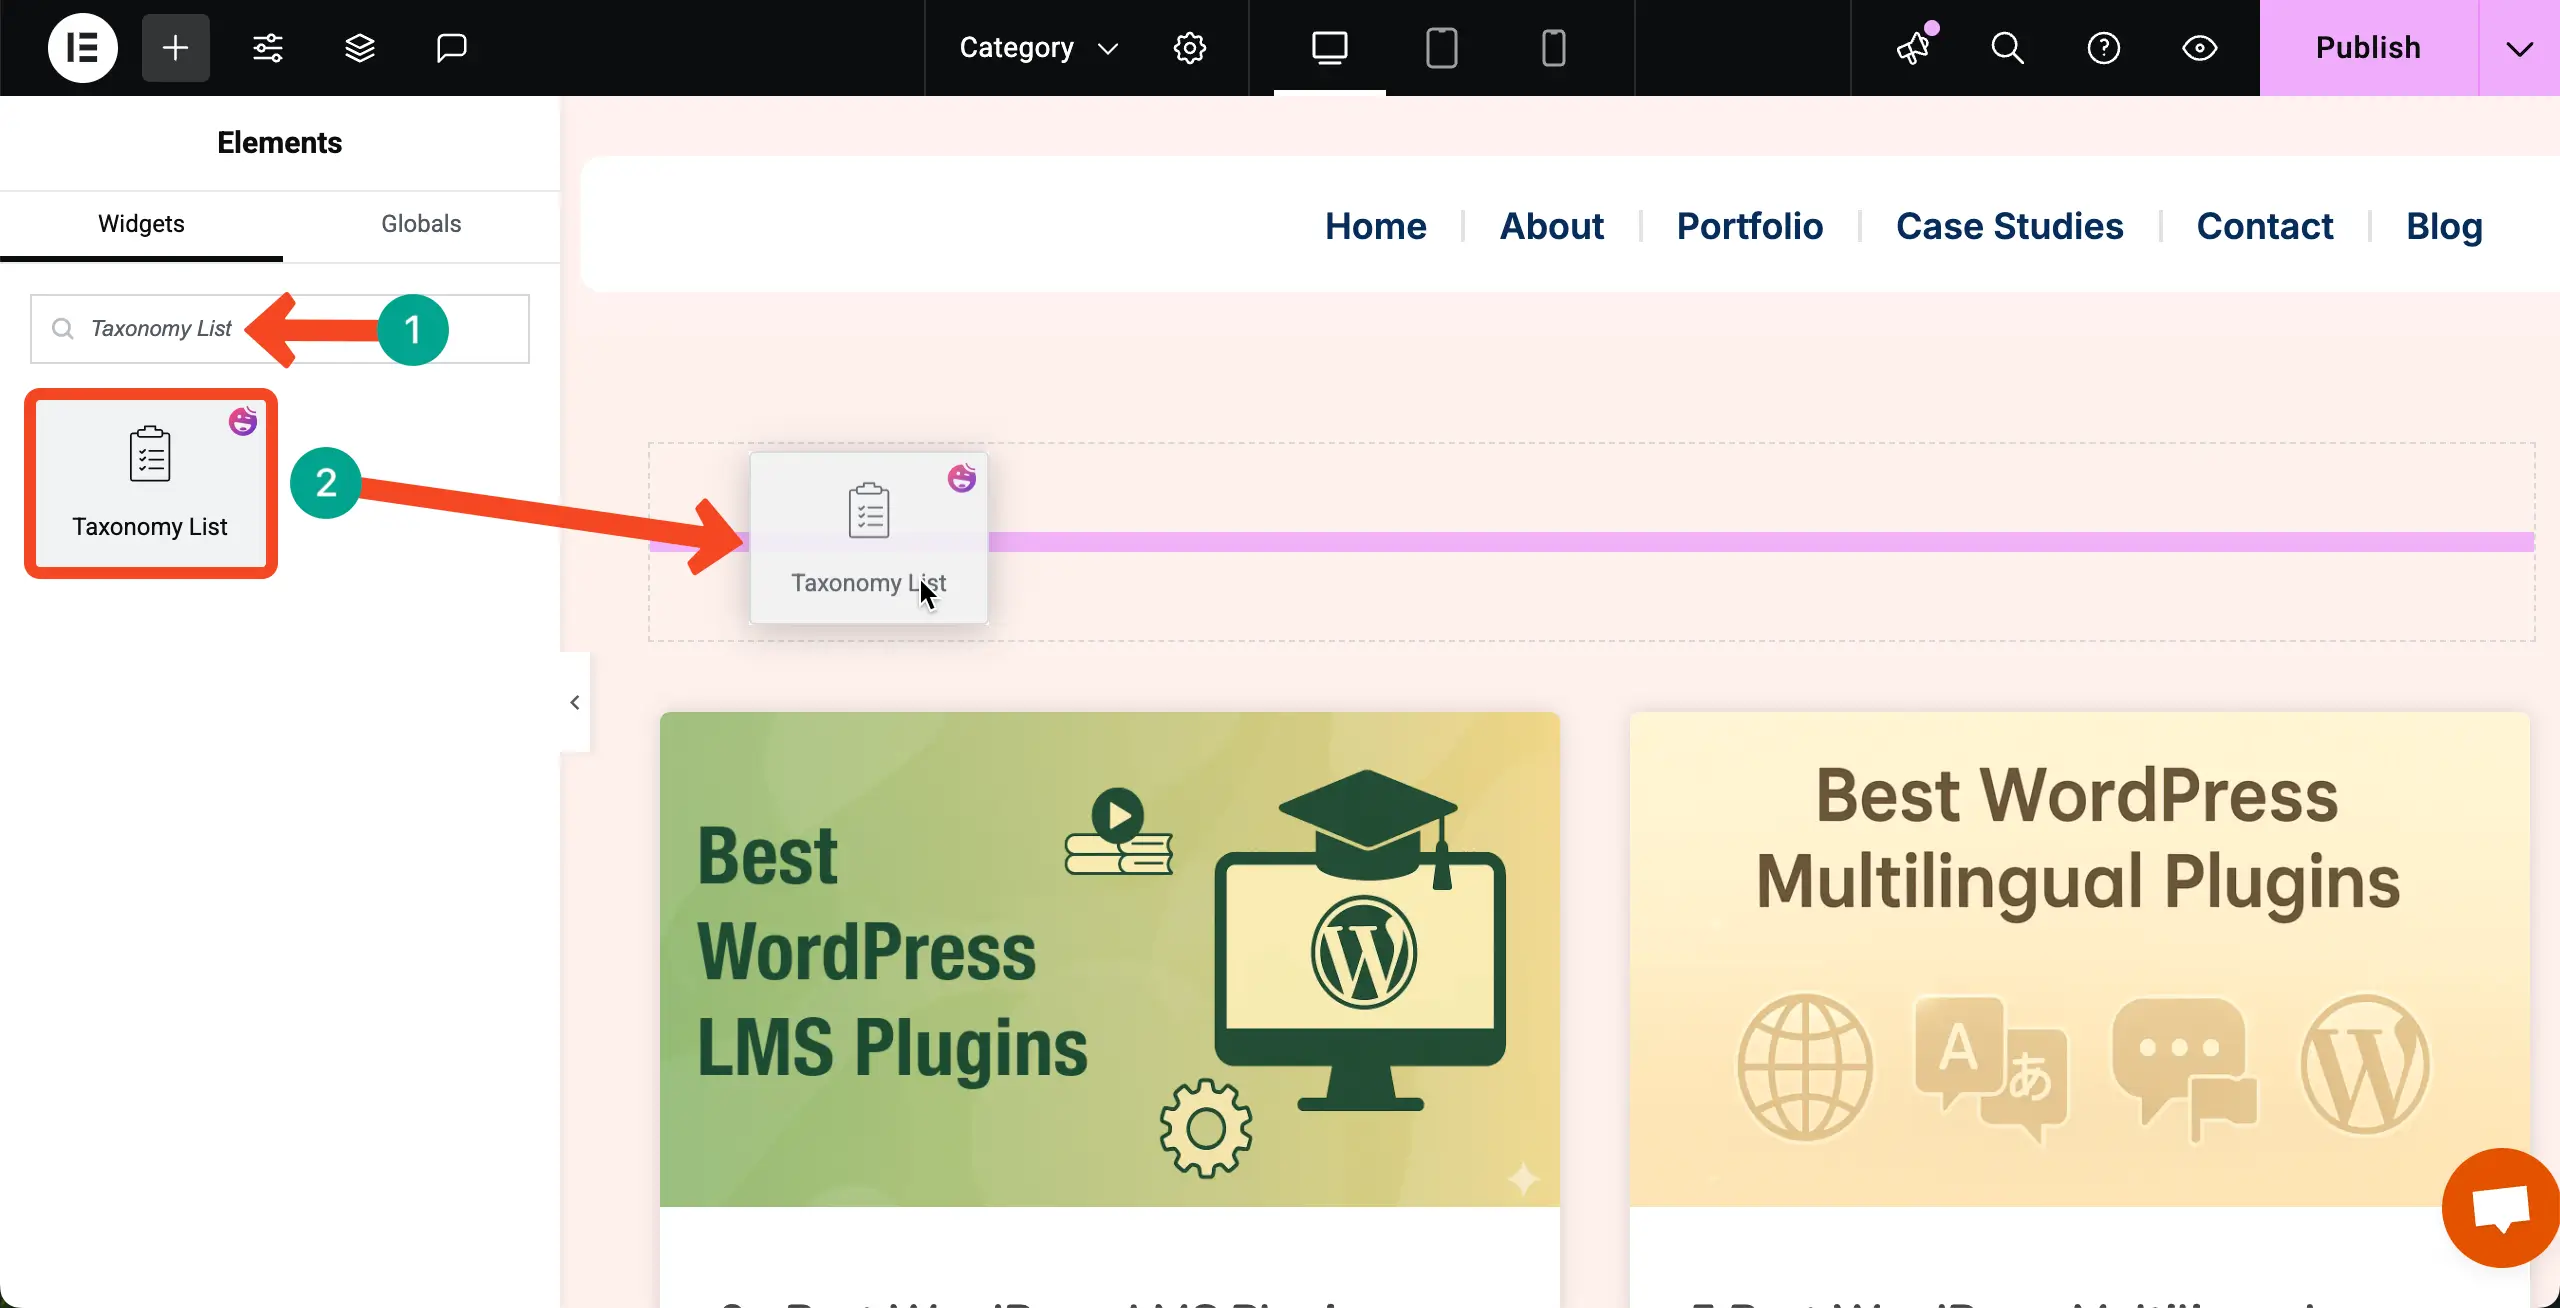2560x1308 pixels.
Task: Click the magnifier icon in widget search
Action: (x=63, y=329)
